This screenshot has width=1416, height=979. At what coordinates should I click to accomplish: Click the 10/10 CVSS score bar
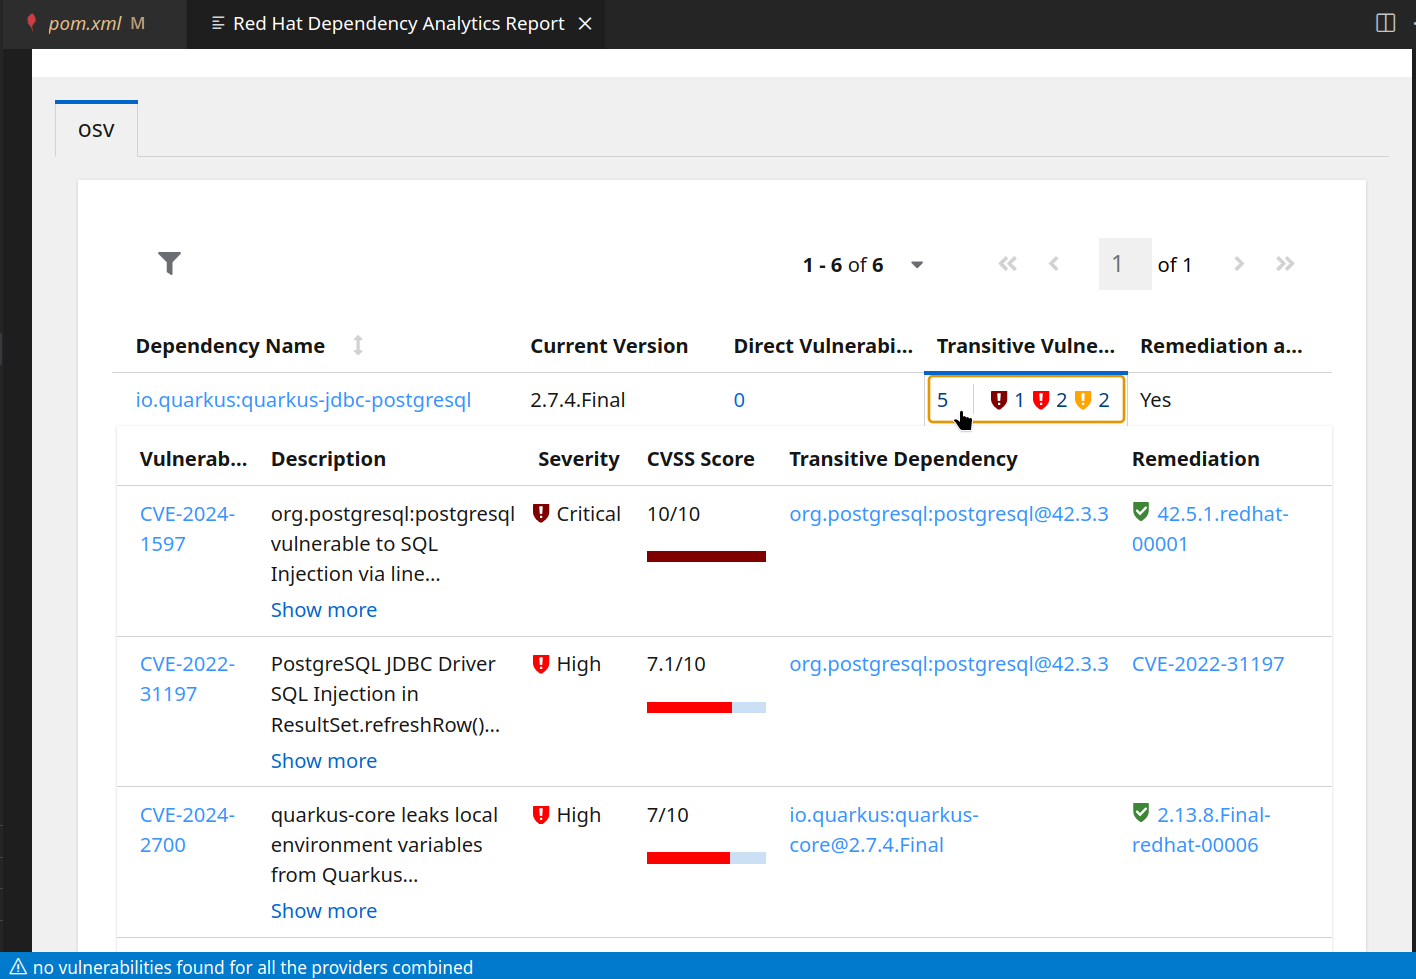point(706,556)
